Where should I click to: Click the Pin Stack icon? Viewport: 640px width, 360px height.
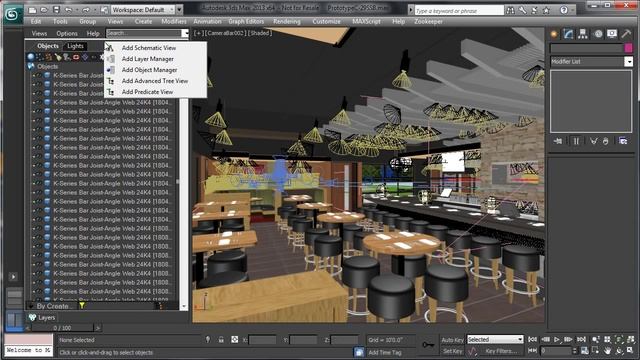(x=558, y=141)
